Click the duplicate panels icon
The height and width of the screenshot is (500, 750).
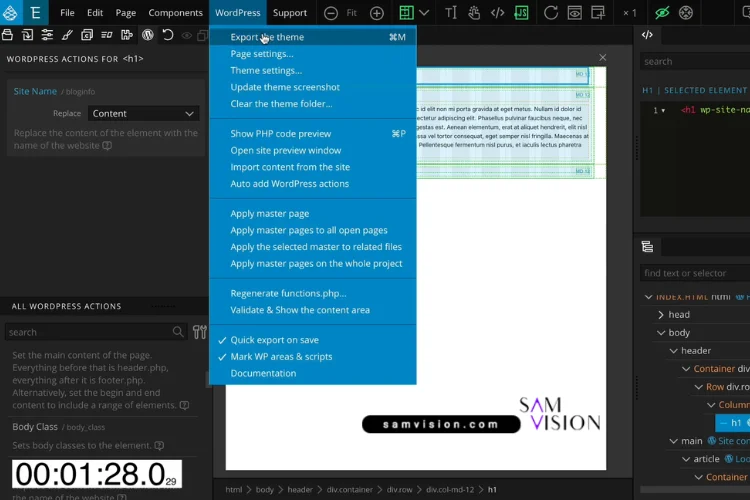point(203,35)
